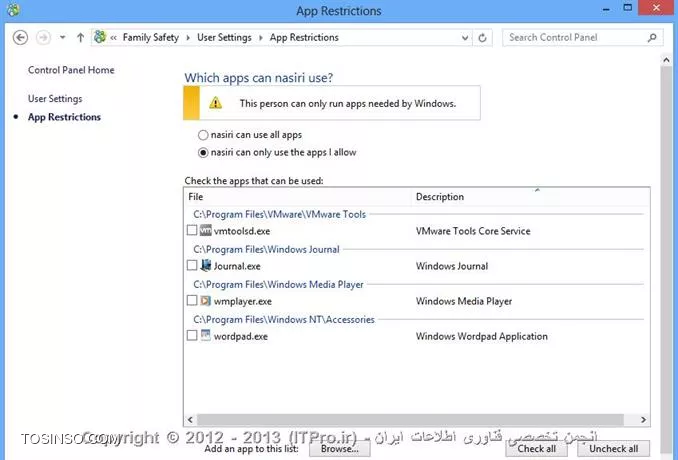Screen dimensions: 678x460
Task: Click the window title bar app icon
Action: tap(13, 10)
